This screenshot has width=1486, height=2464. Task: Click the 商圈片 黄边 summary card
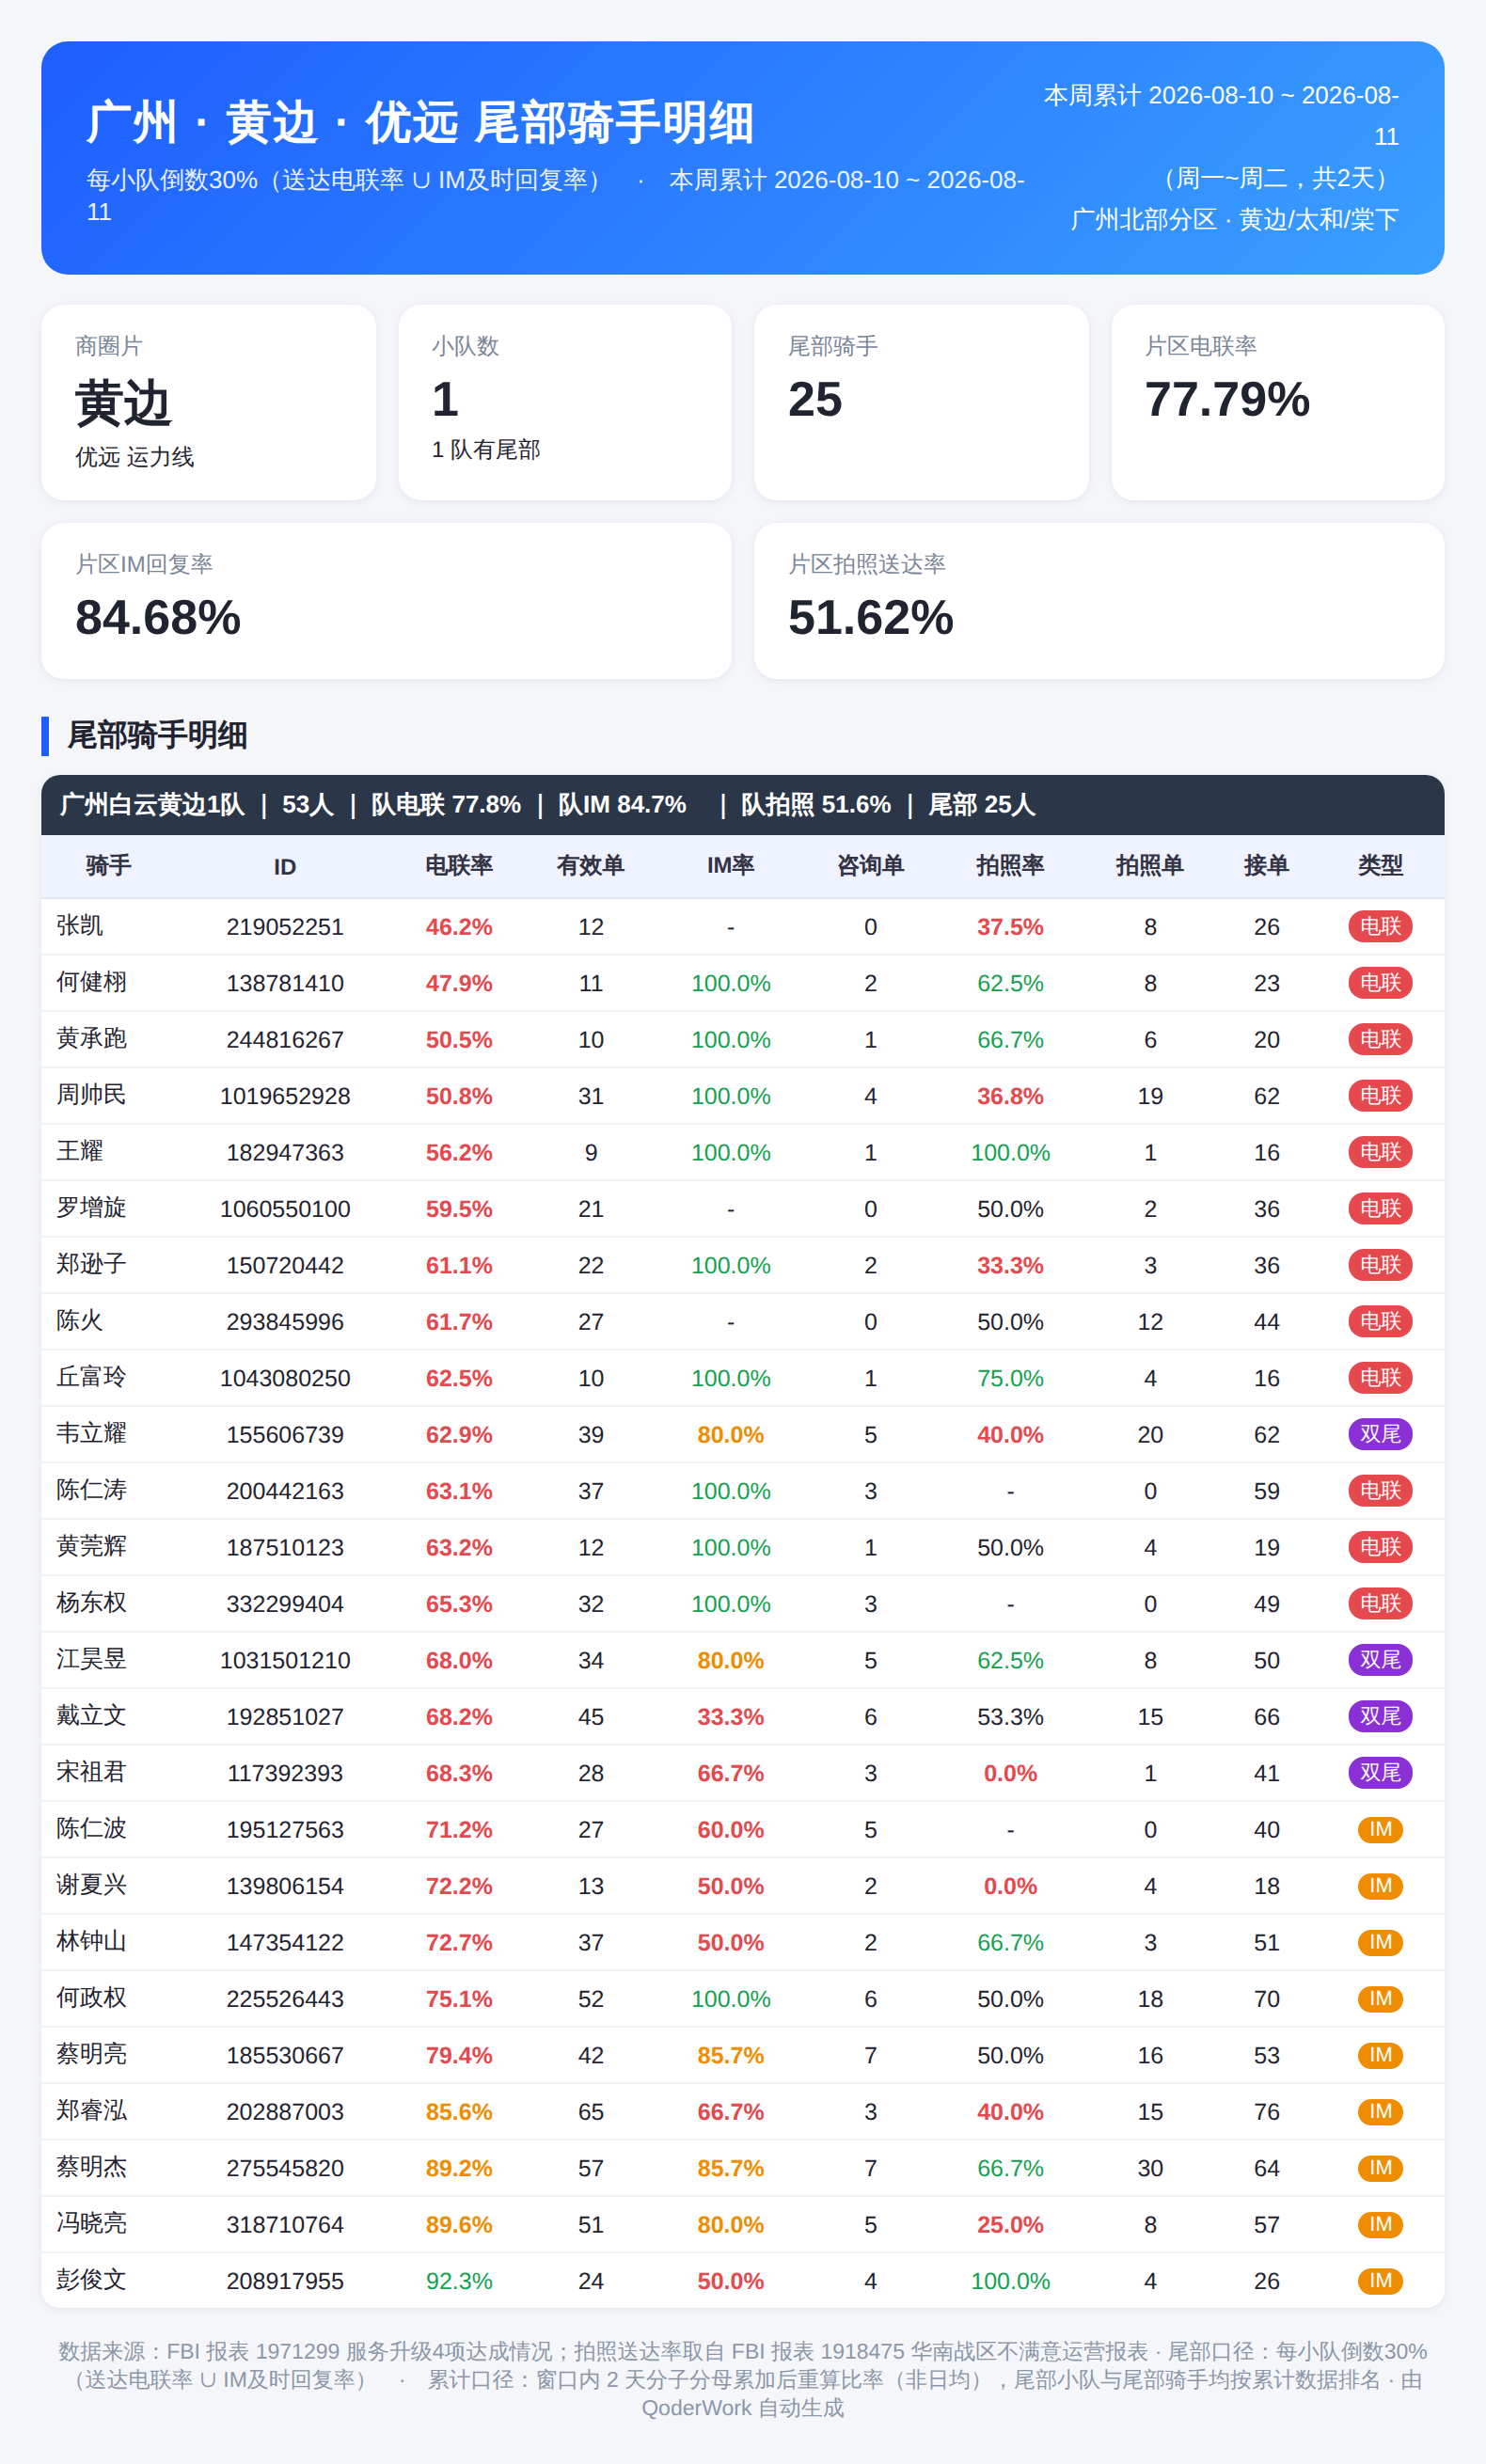pos(208,402)
